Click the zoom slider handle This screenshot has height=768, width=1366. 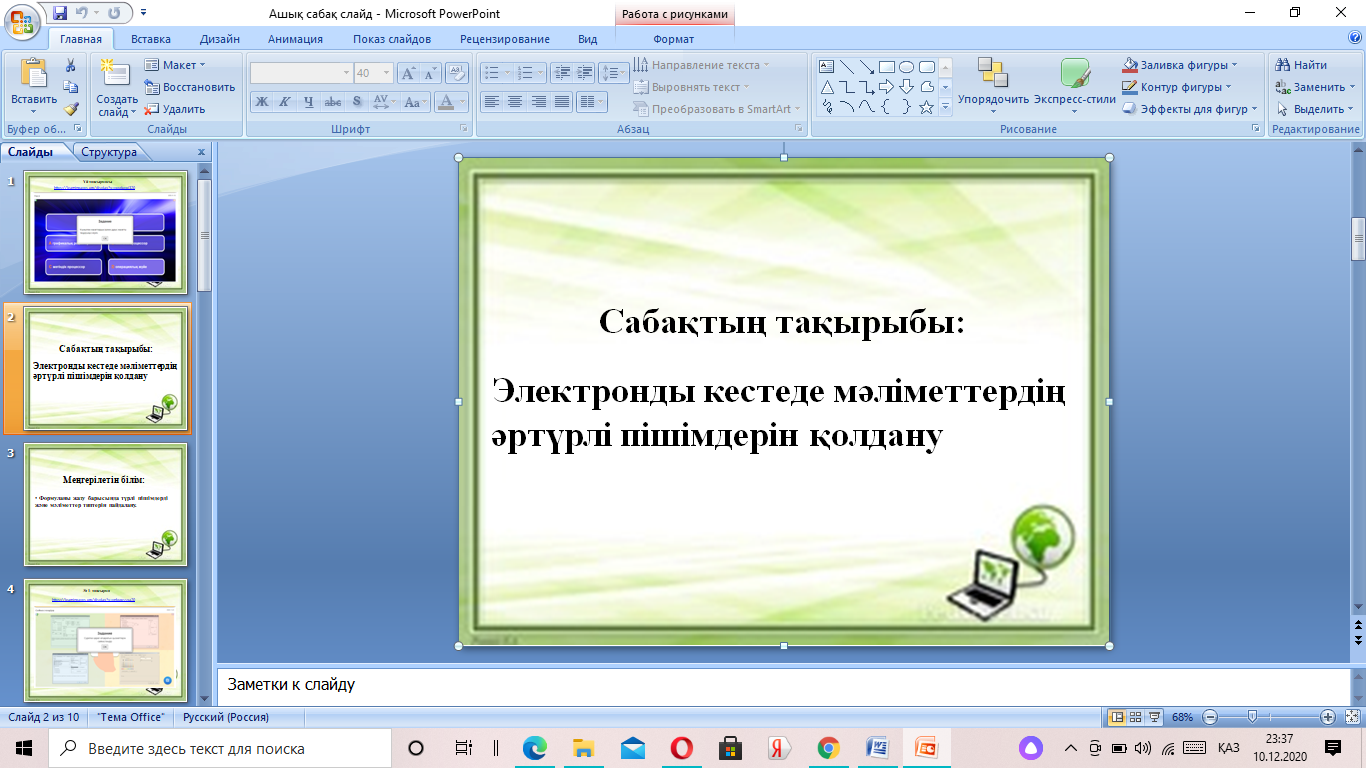pos(1252,717)
